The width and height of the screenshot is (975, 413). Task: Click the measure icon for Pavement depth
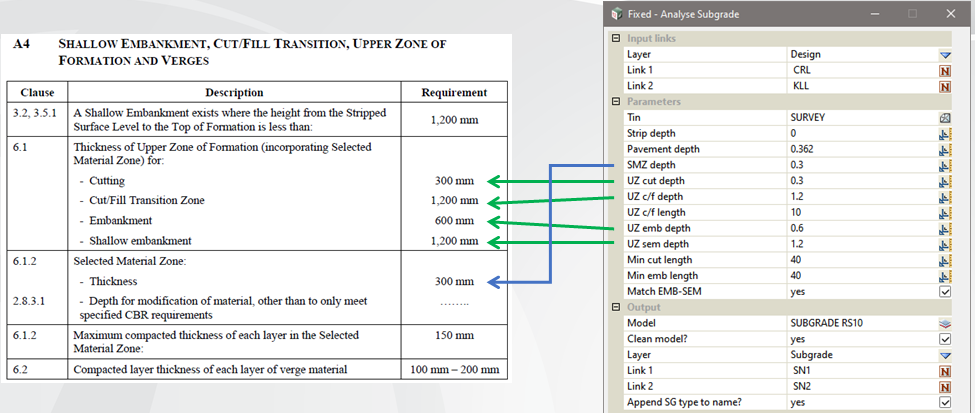pos(944,149)
